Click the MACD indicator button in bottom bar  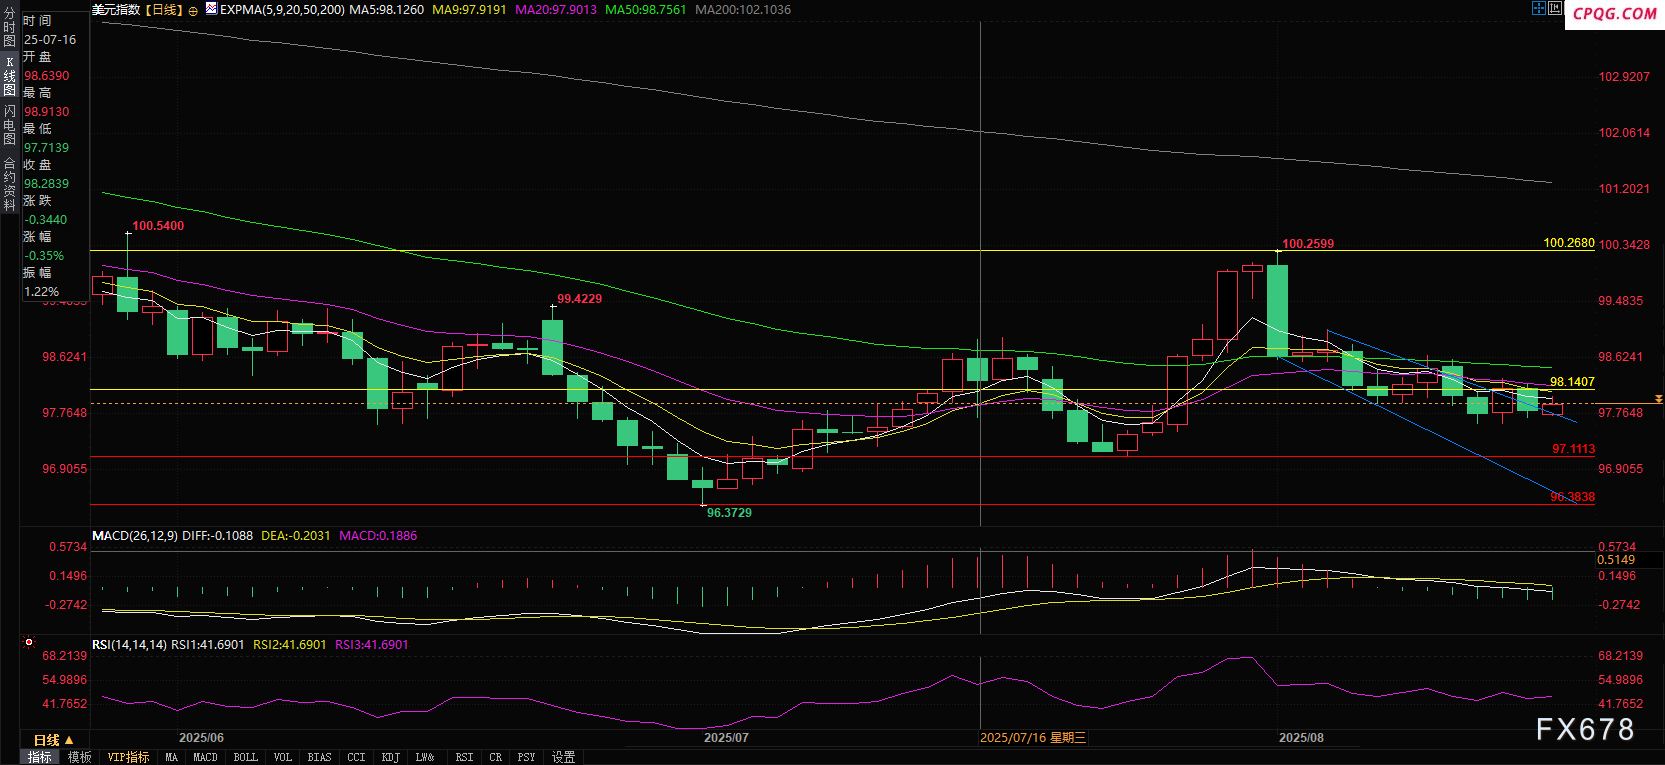[x=205, y=757]
